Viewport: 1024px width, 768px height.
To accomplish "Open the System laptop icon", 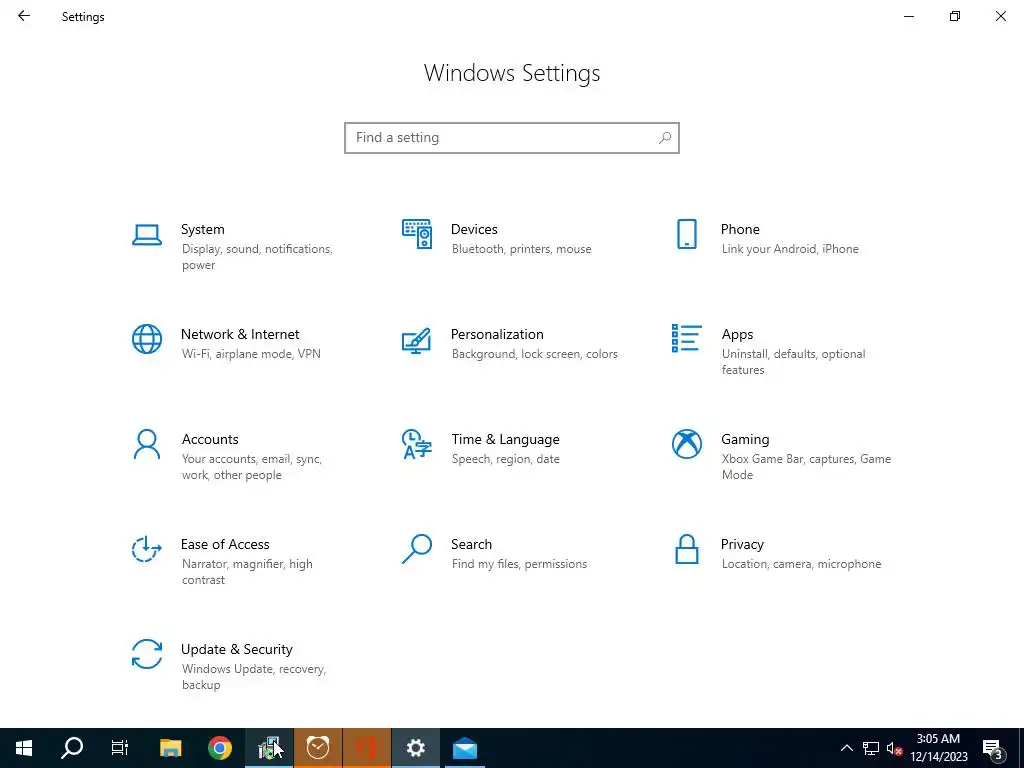I will [x=146, y=235].
